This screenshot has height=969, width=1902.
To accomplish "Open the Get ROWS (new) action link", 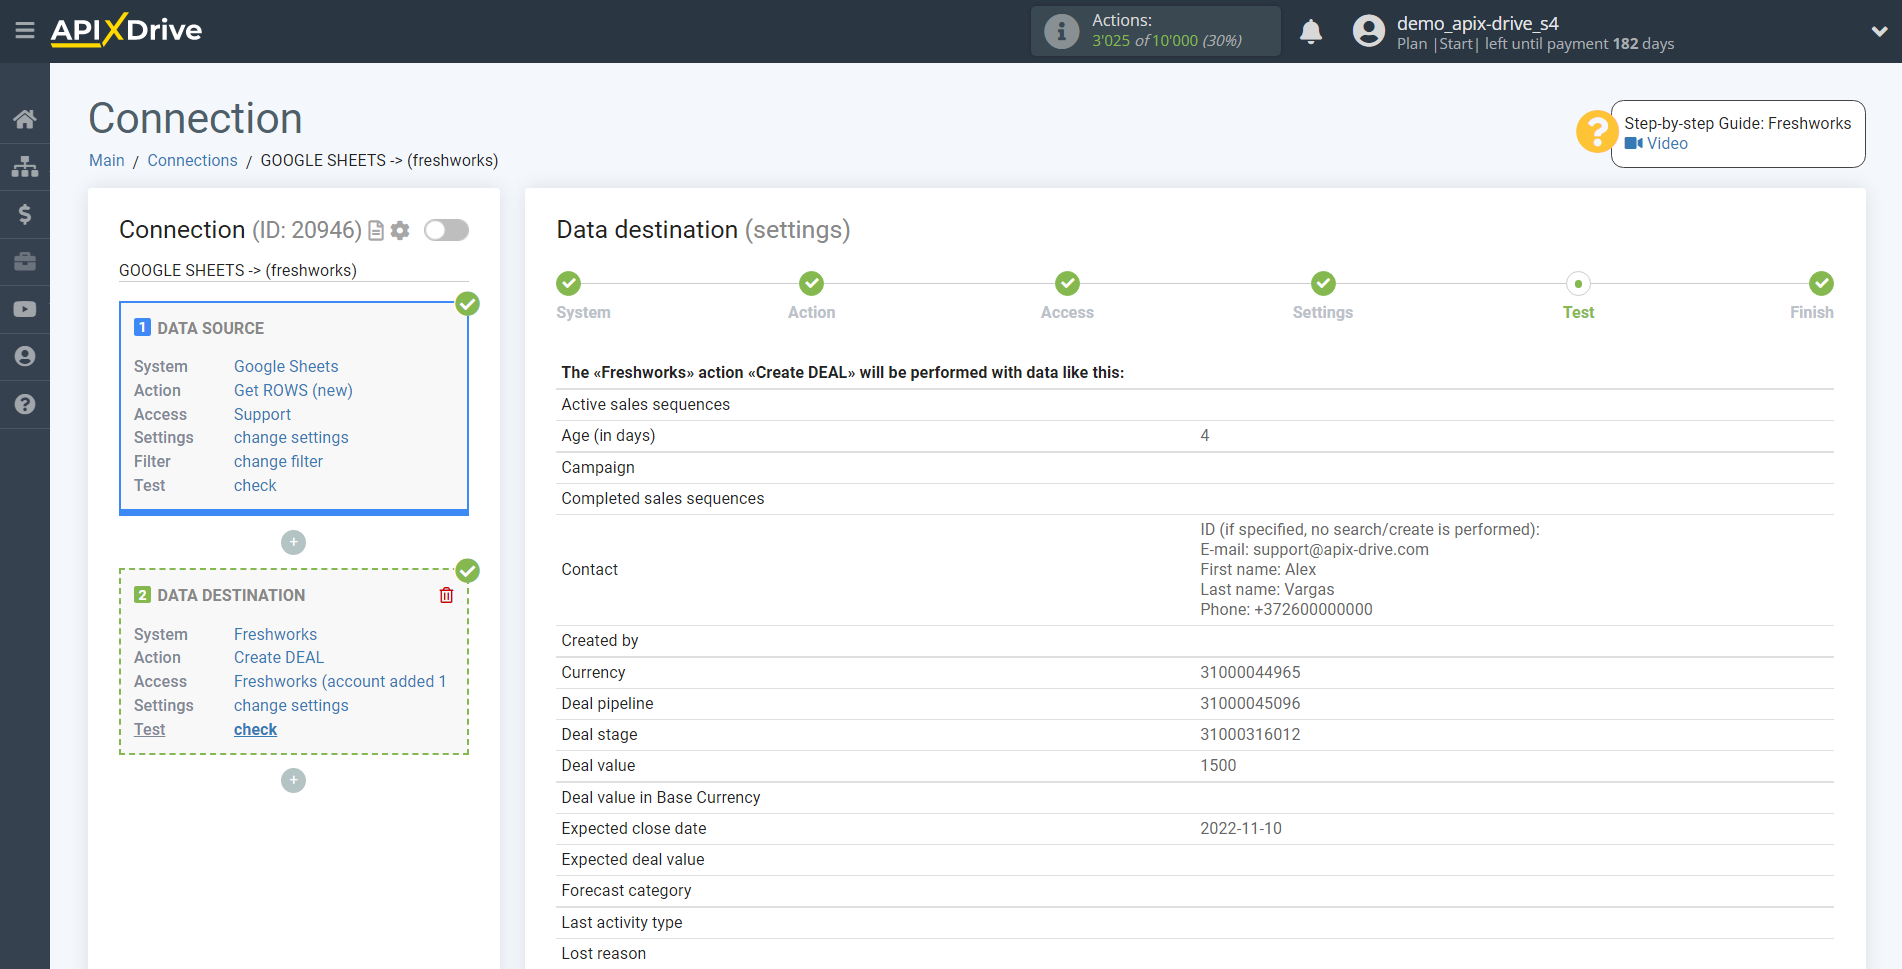I will [293, 390].
